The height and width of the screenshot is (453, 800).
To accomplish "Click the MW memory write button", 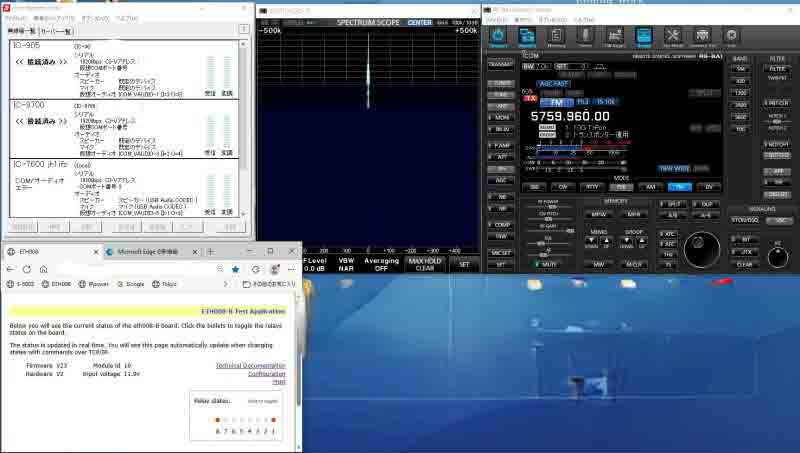I will 598,264.
